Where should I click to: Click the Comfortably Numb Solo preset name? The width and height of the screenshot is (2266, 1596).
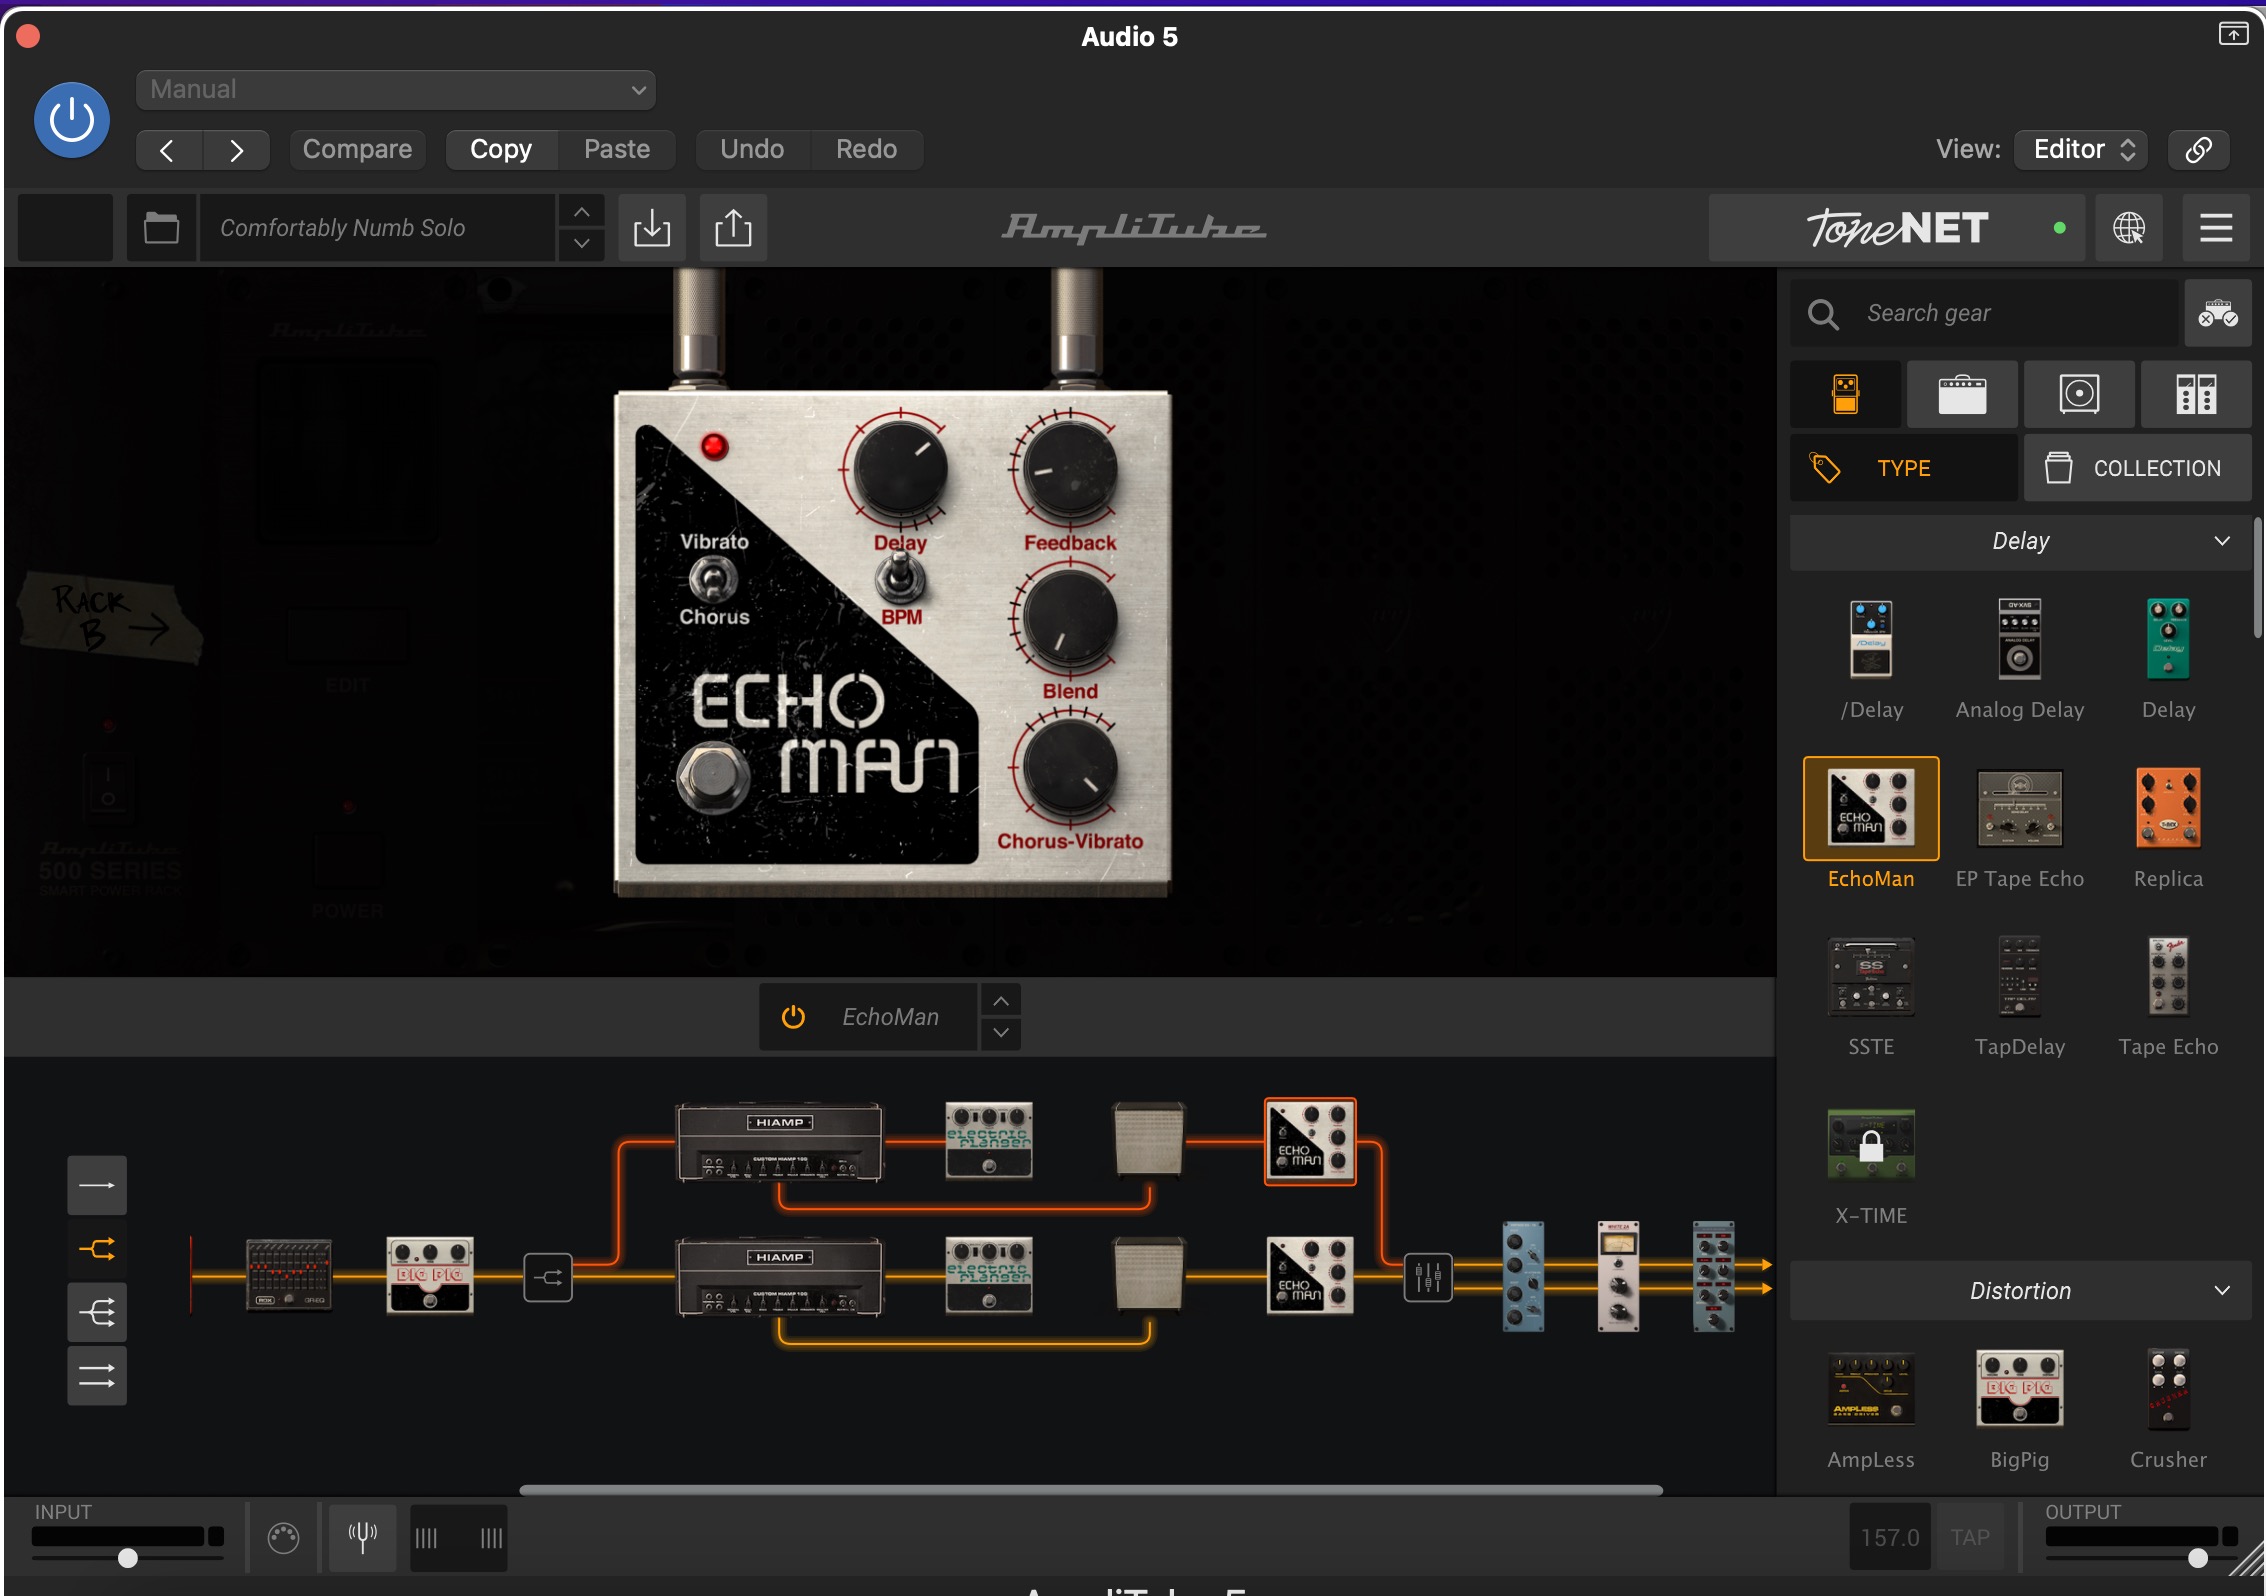click(x=378, y=228)
